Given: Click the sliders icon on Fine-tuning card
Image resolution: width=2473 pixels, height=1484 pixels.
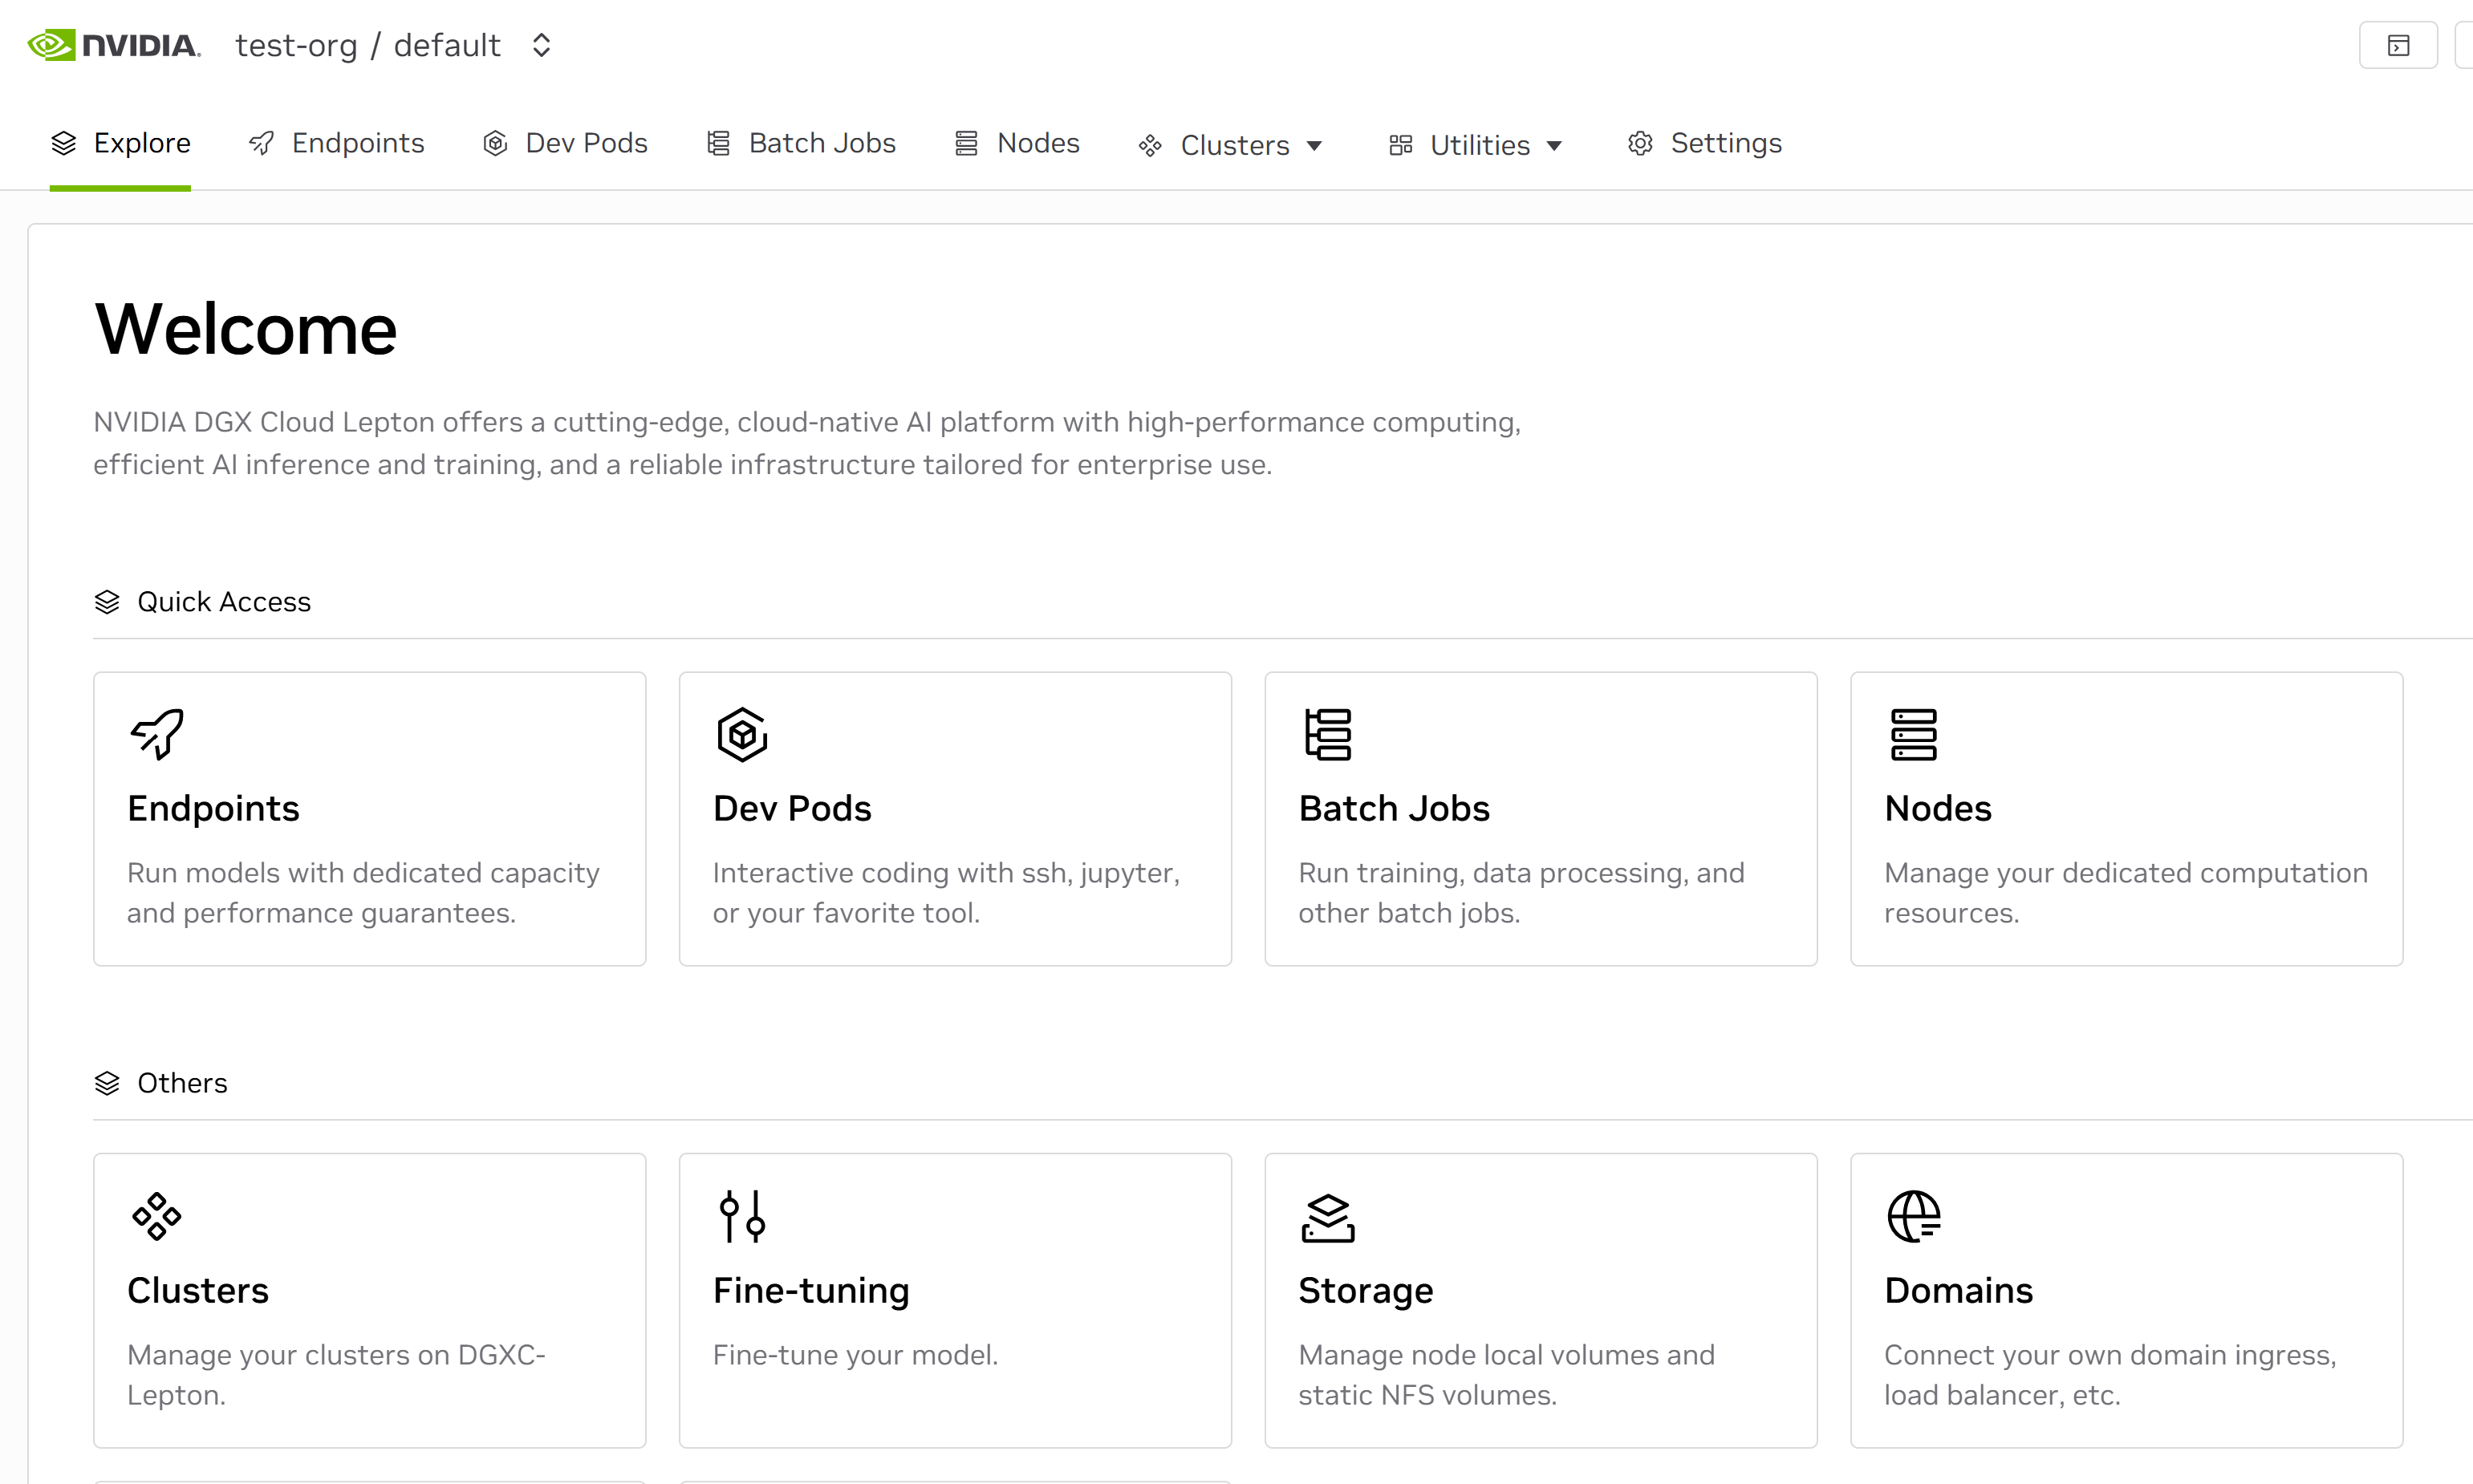Looking at the screenshot, I should point(742,1217).
